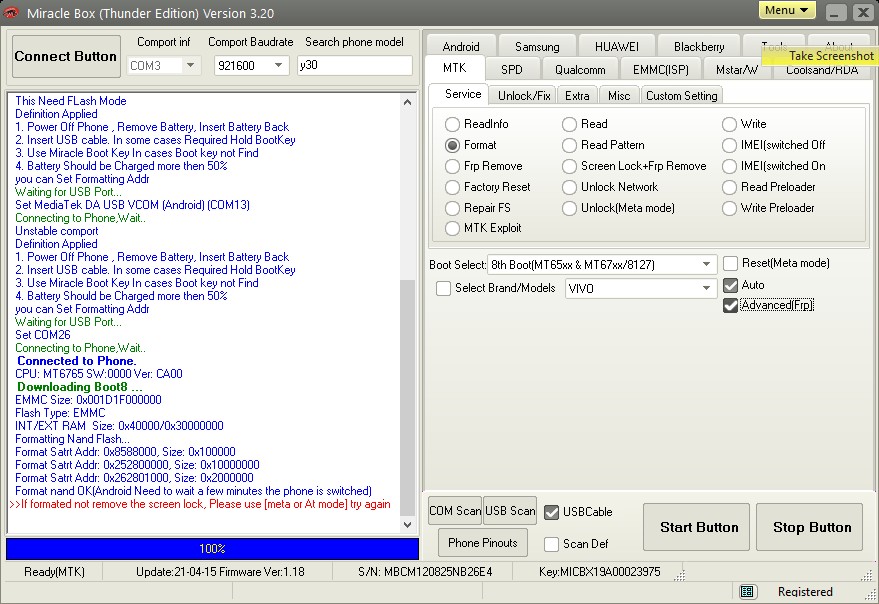Select the Format radio button
The width and height of the screenshot is (879, 604).
[452, 145]
